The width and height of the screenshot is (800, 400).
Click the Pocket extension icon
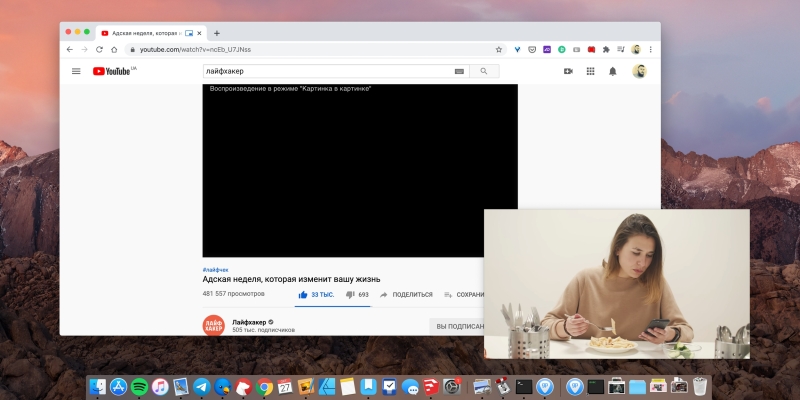[532, 49]
